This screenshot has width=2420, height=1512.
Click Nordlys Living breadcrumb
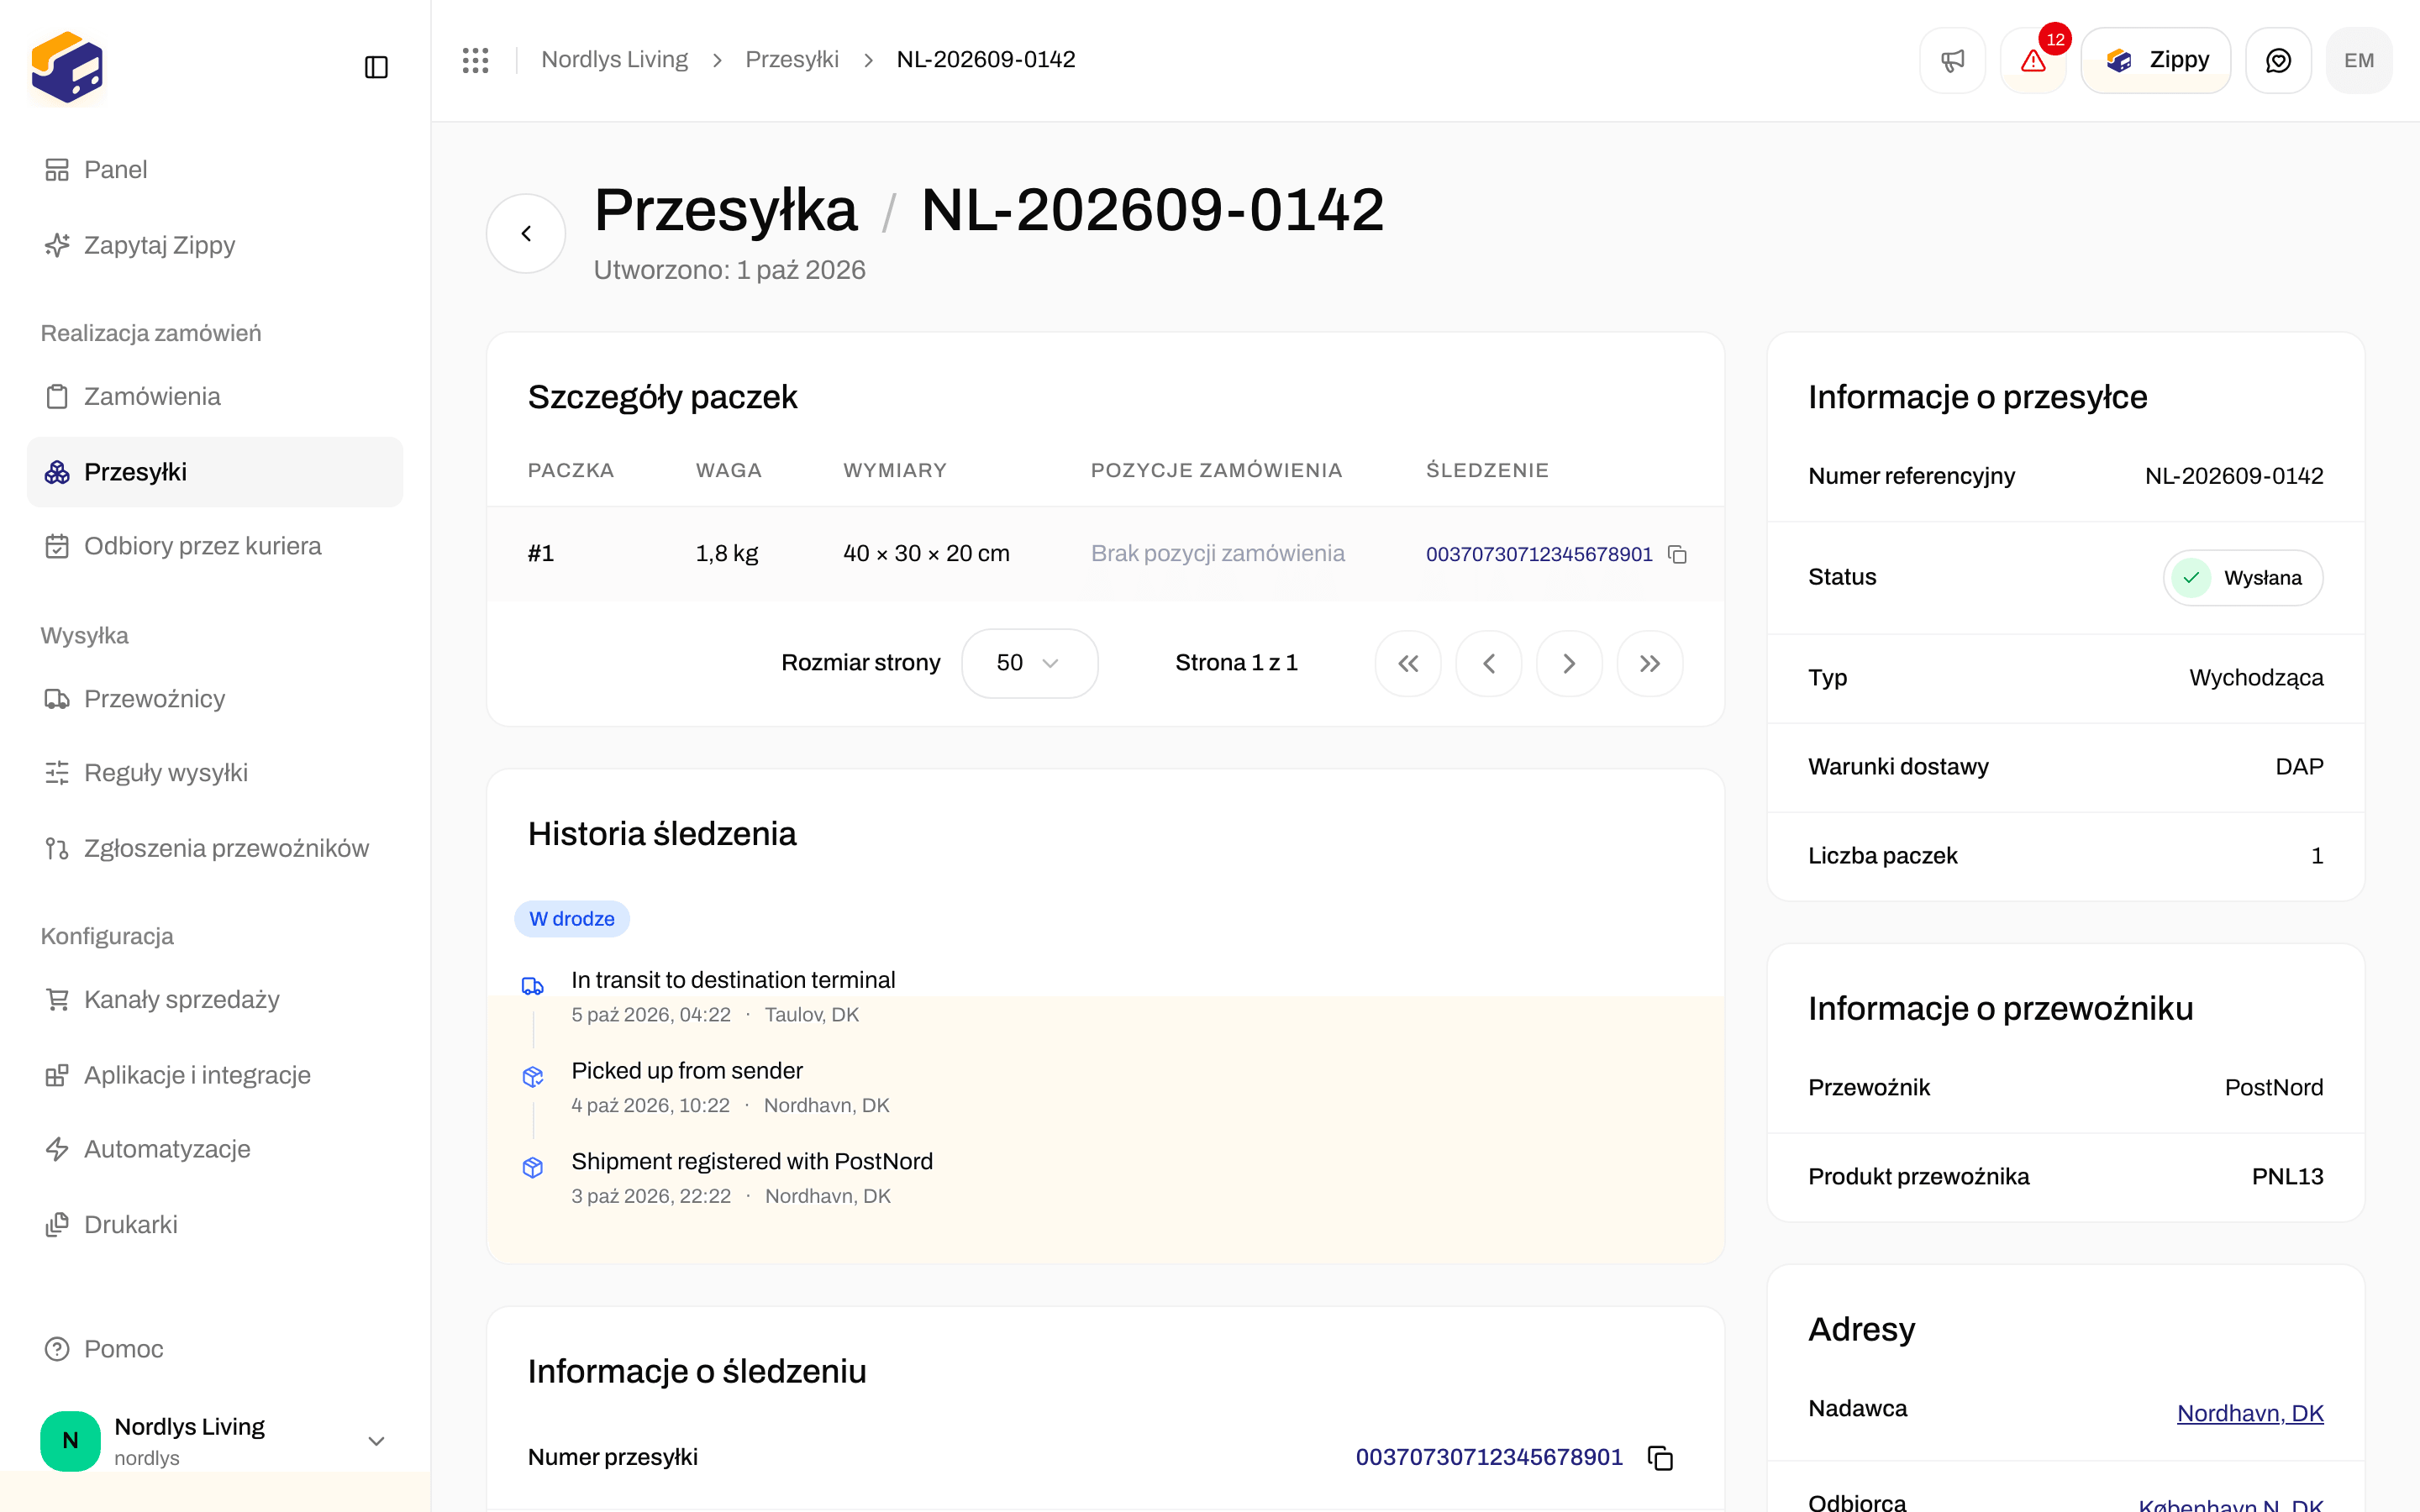tap(614, 60)
